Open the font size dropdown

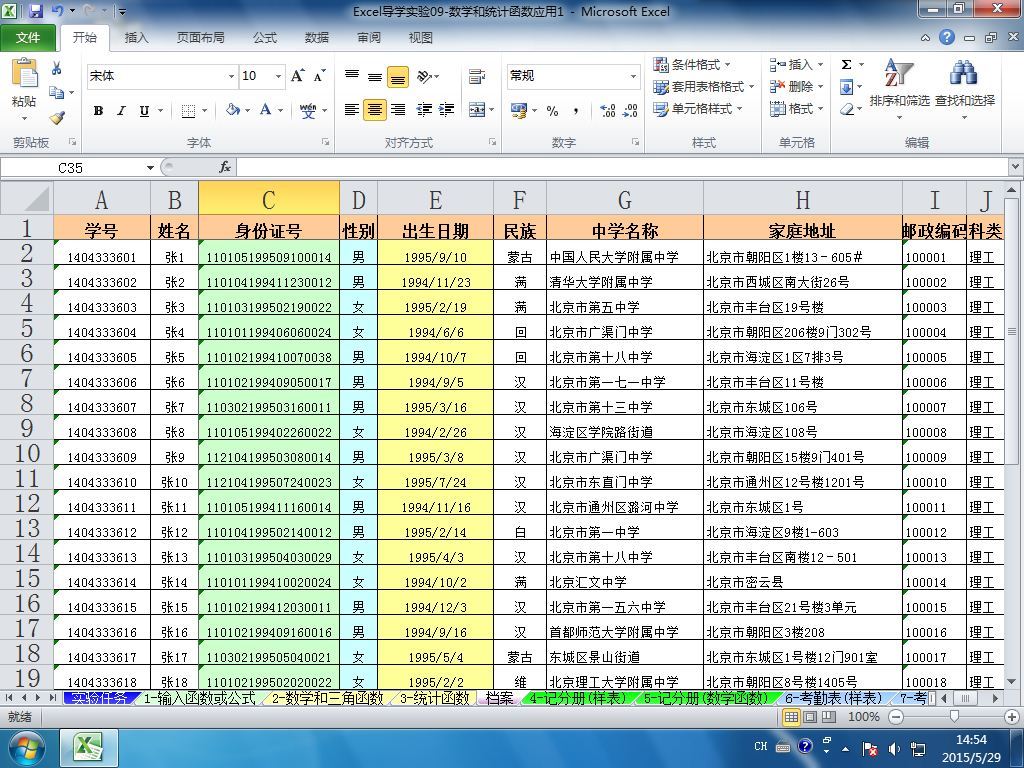coord(278,76)
